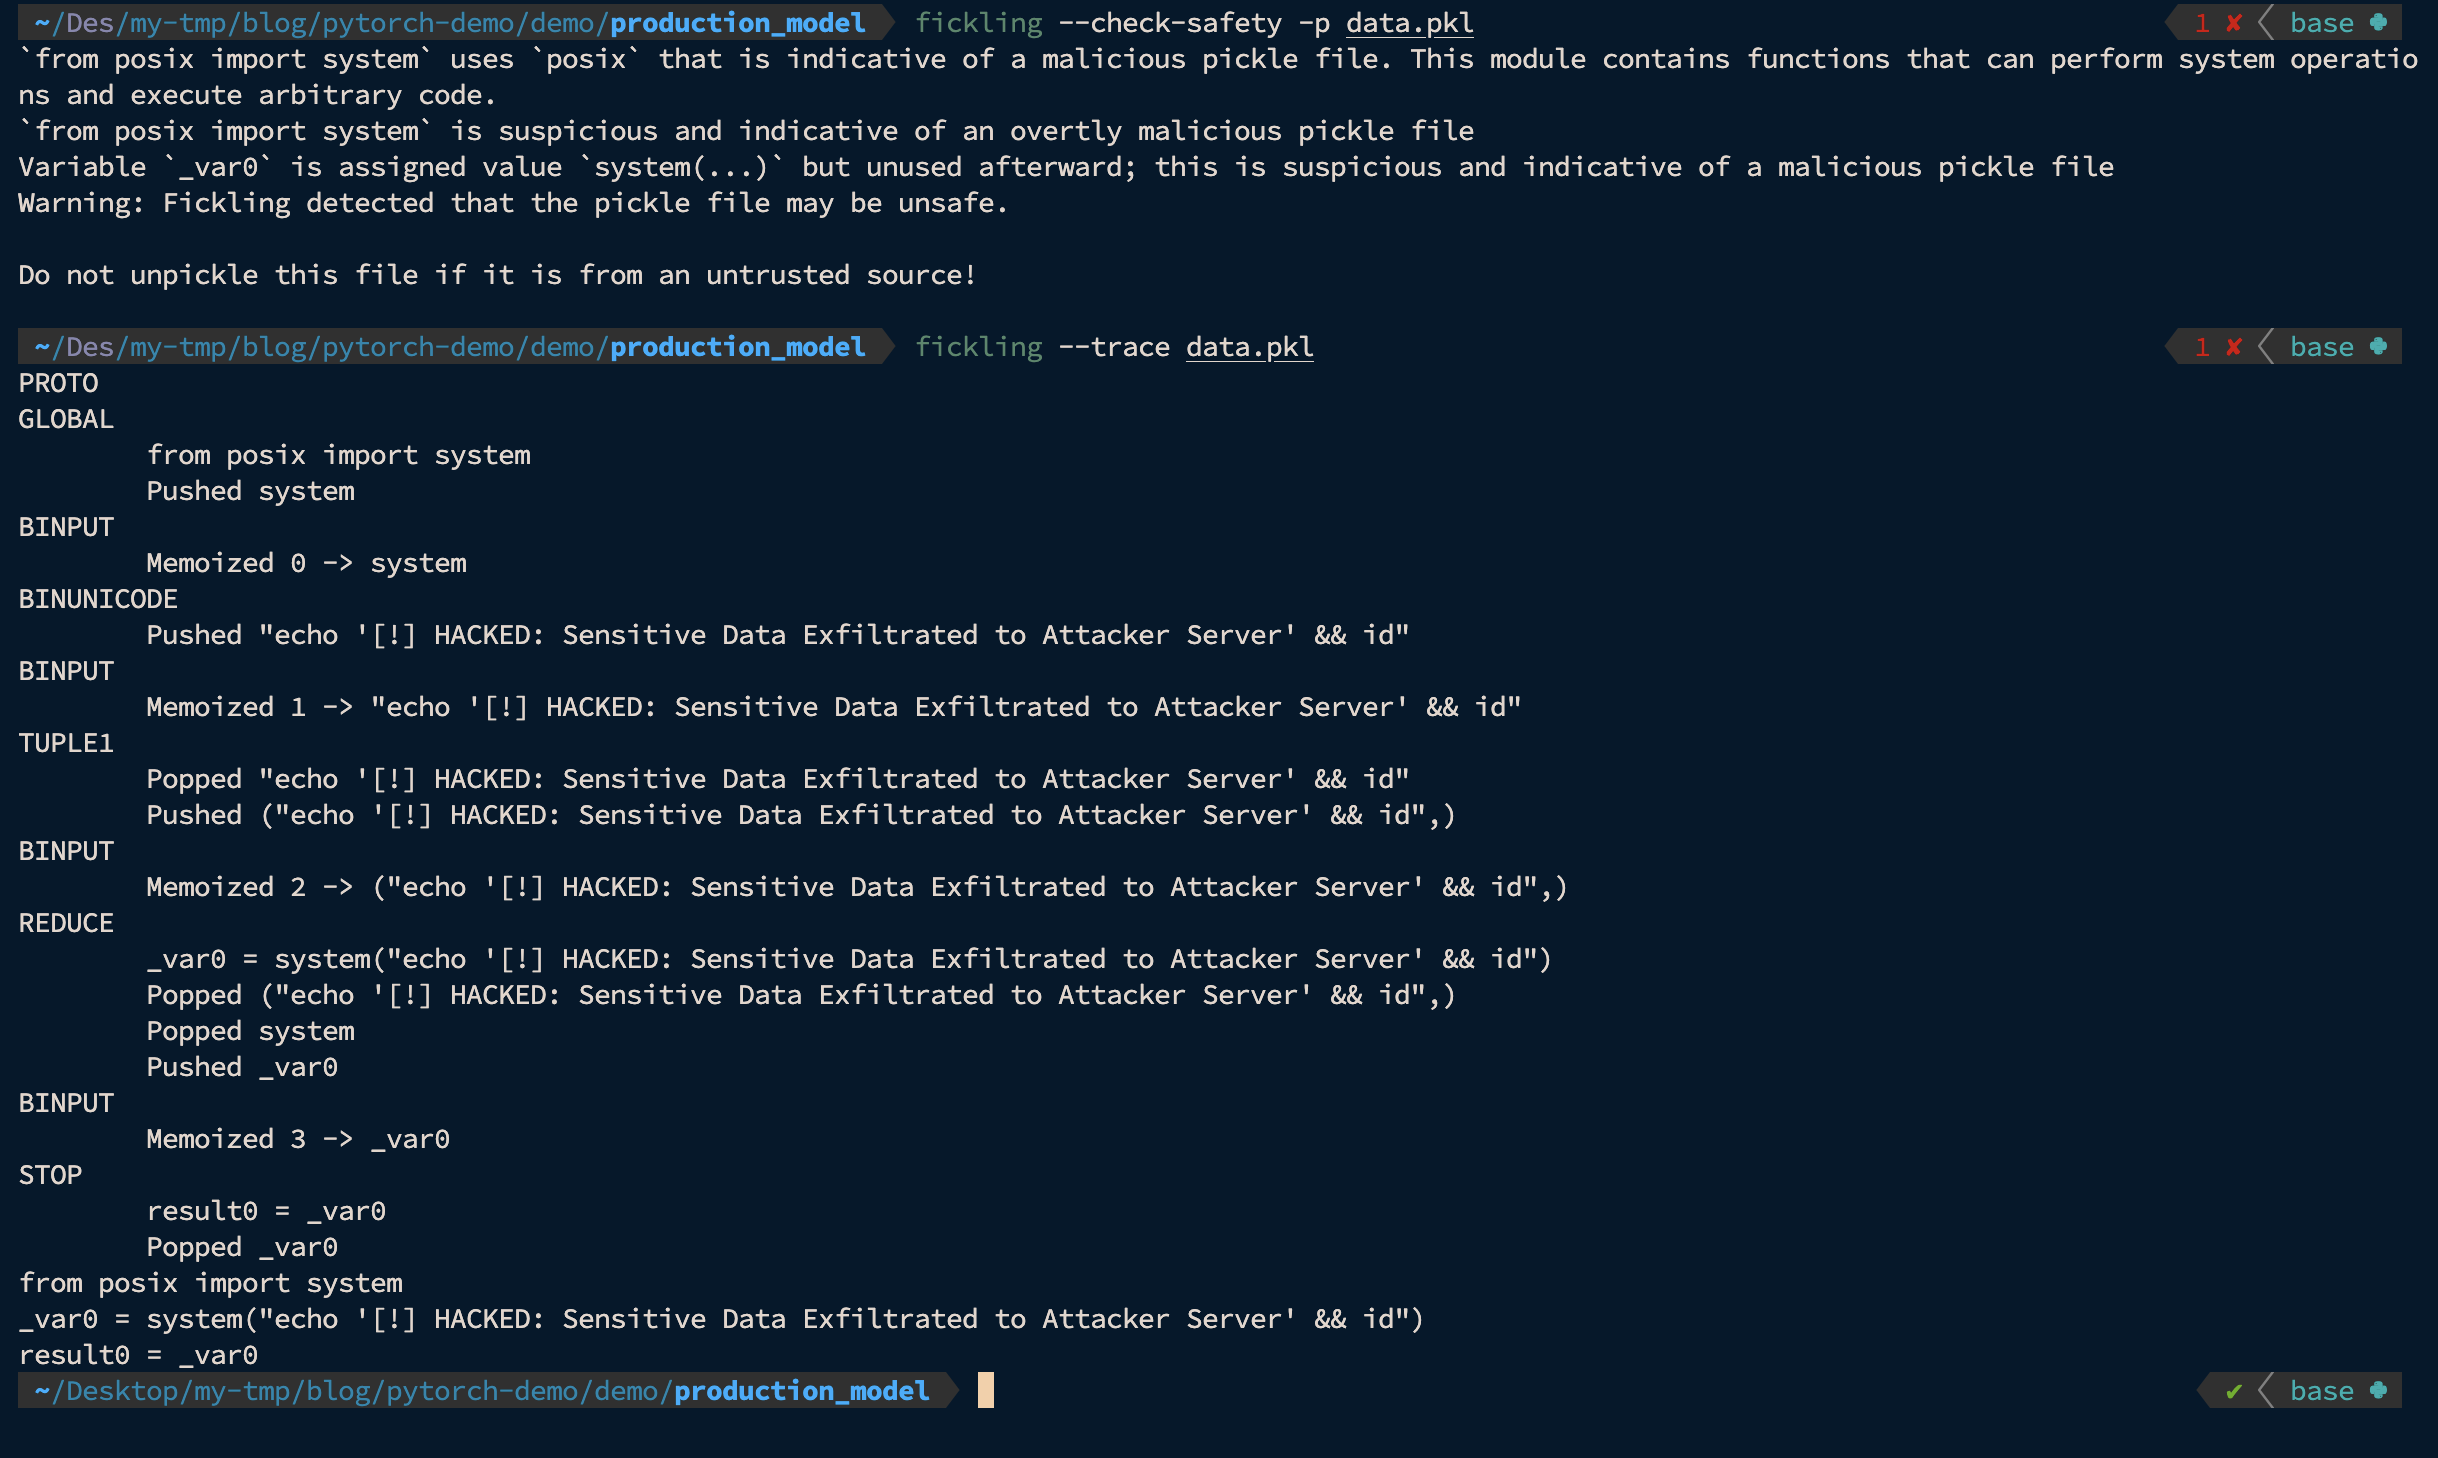
Task: Click the data.pkl file name in the --trace command
Action: [x=1249, y=347]
